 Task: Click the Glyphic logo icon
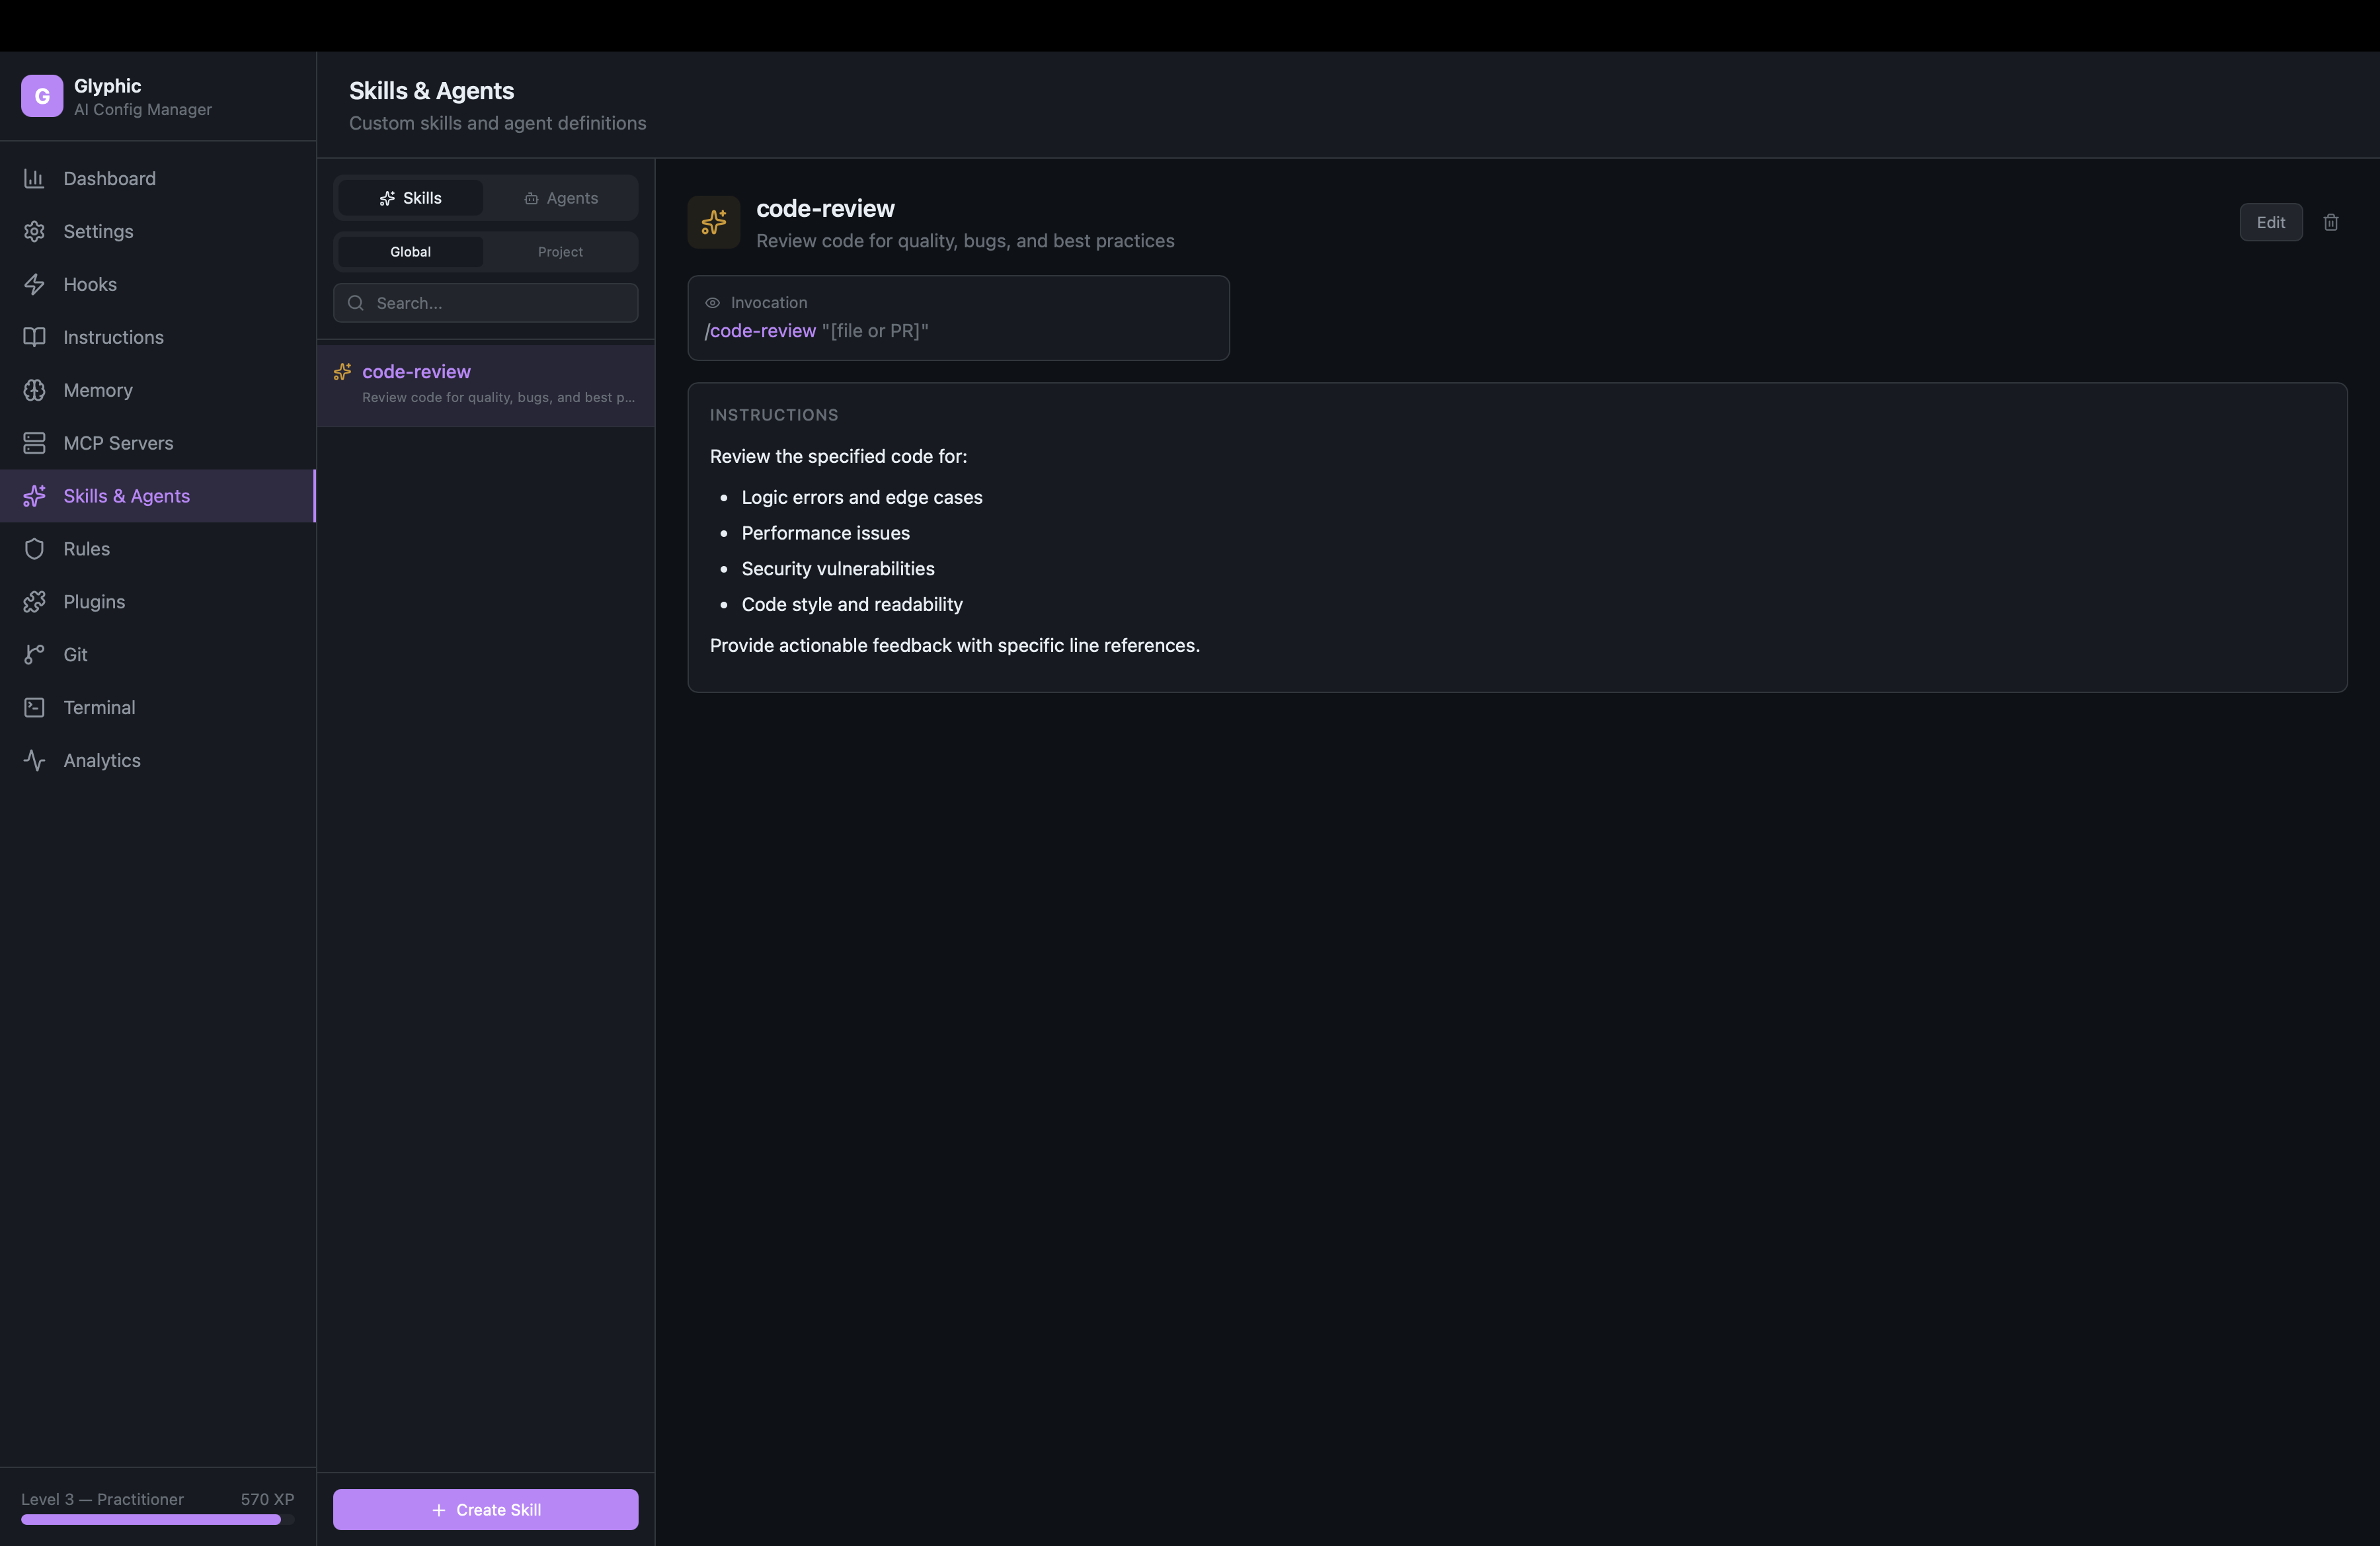42,96
